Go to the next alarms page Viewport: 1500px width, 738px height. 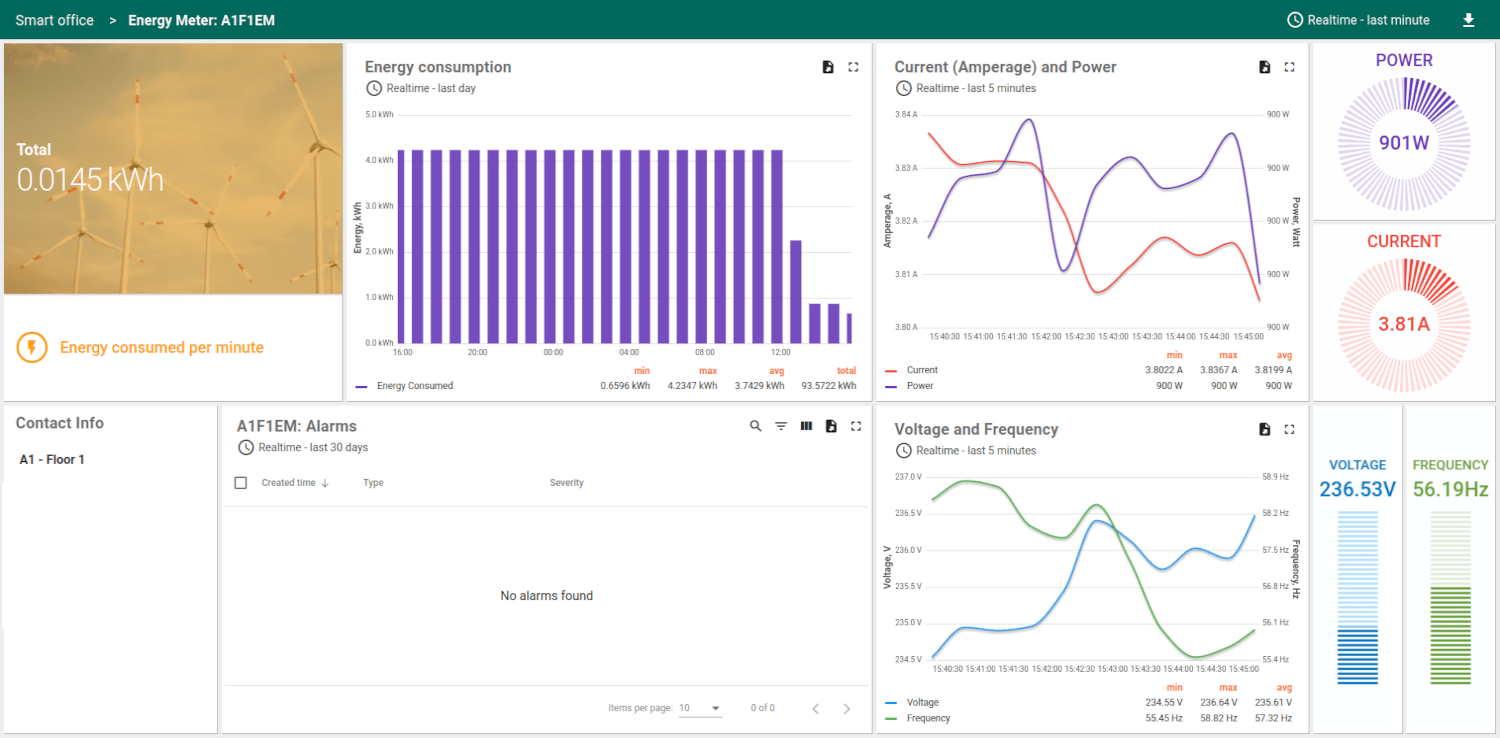(847, 708)
